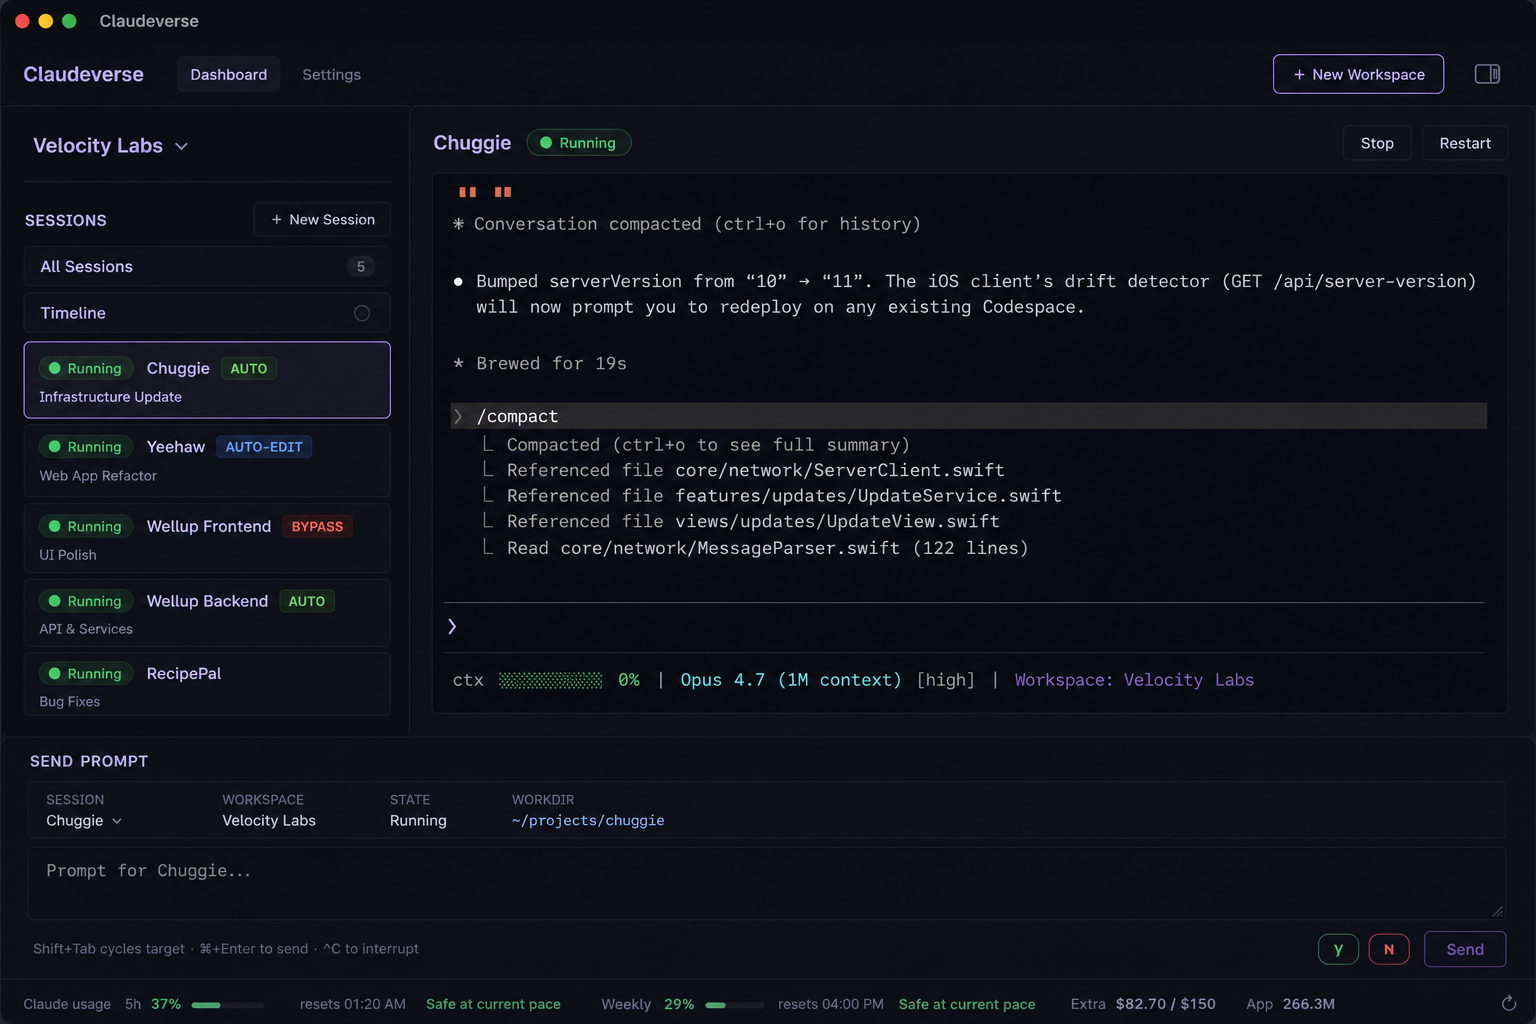Viewport: 1536px width, 1024px height.
Task: Click core/network/ServerClient.swift file reference
Action: (x=839, y=470)
